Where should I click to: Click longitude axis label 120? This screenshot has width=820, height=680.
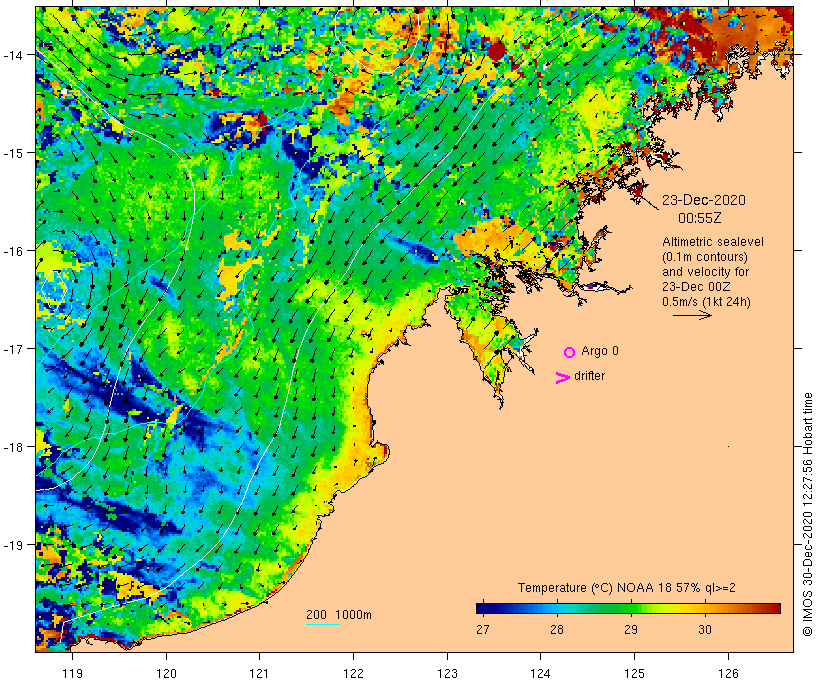(166, 673)
